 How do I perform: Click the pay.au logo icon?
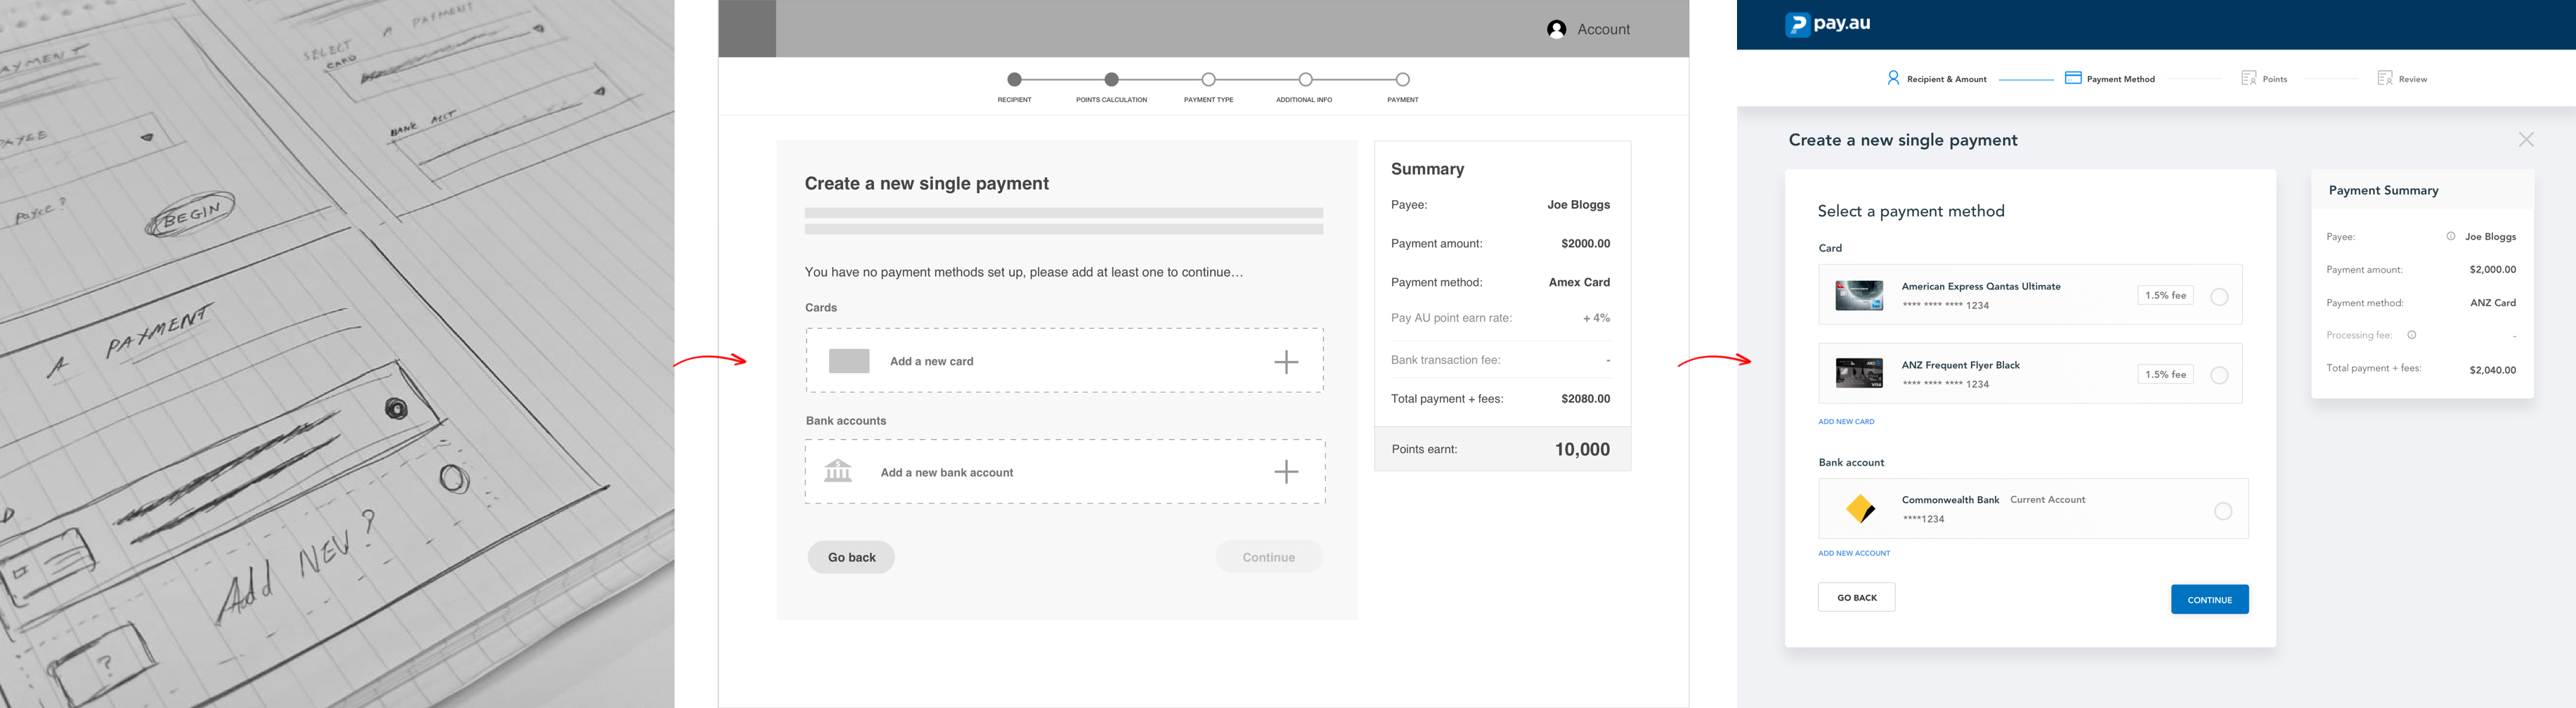1797,24
